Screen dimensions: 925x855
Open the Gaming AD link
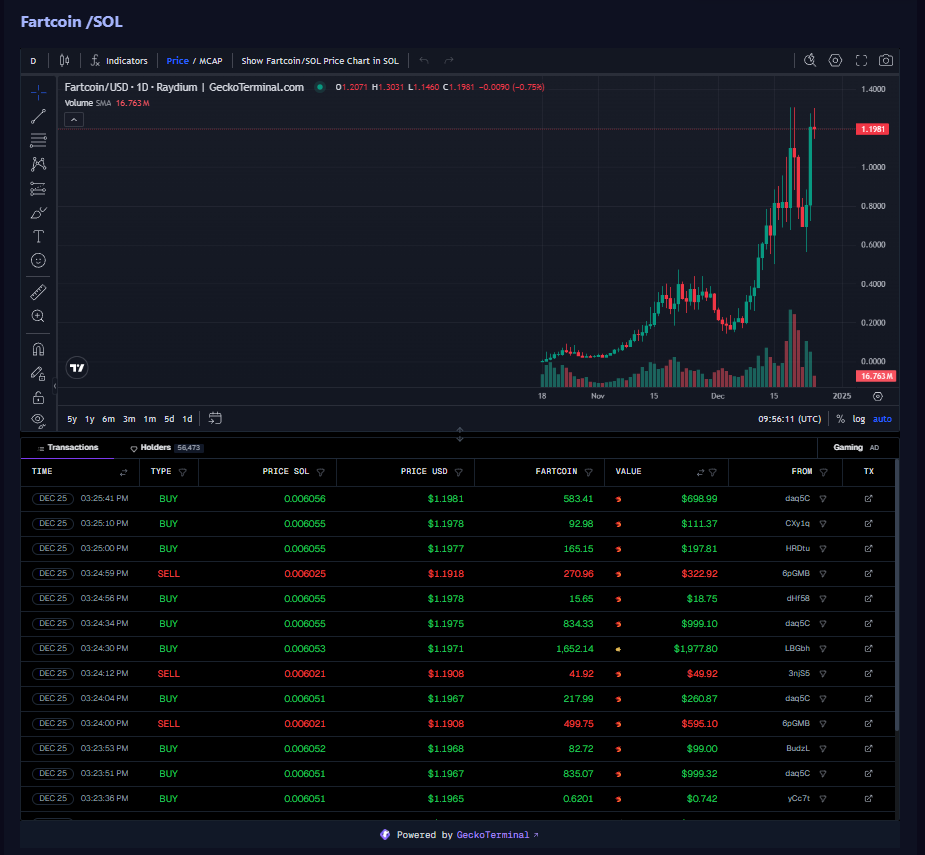tap(856, 448)
